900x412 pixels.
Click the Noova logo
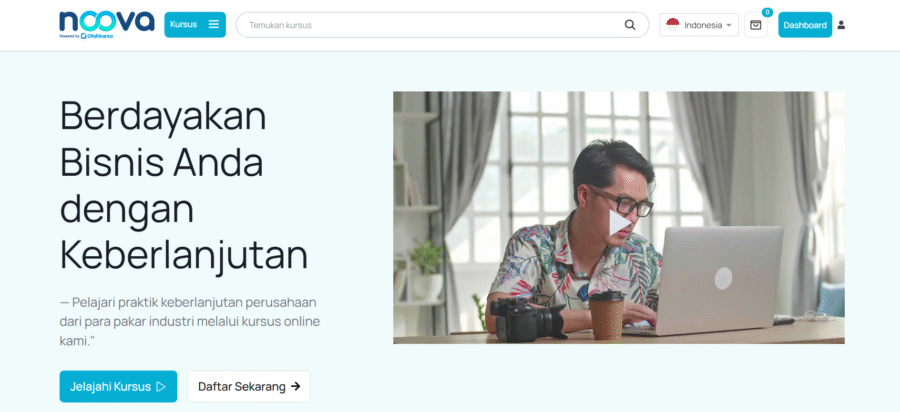pos(106,21)
